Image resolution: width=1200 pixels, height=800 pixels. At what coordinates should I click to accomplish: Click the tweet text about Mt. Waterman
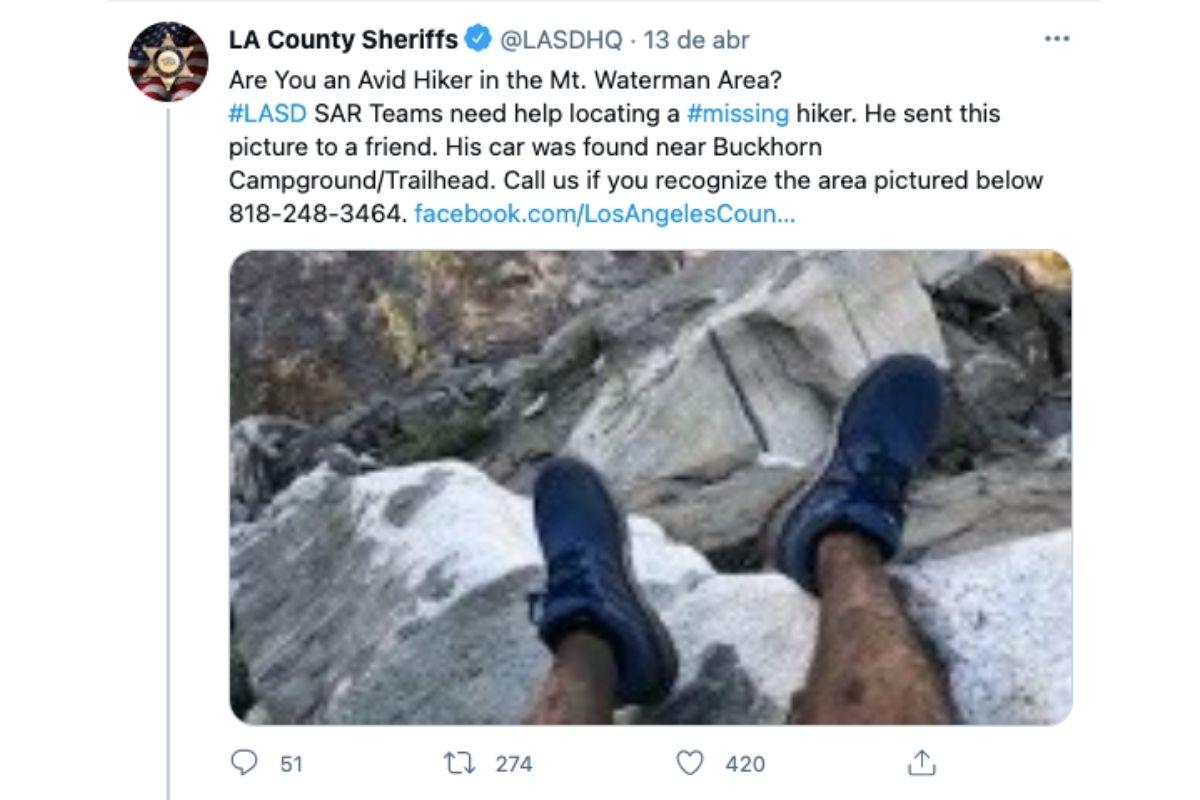tap(636, 147)
